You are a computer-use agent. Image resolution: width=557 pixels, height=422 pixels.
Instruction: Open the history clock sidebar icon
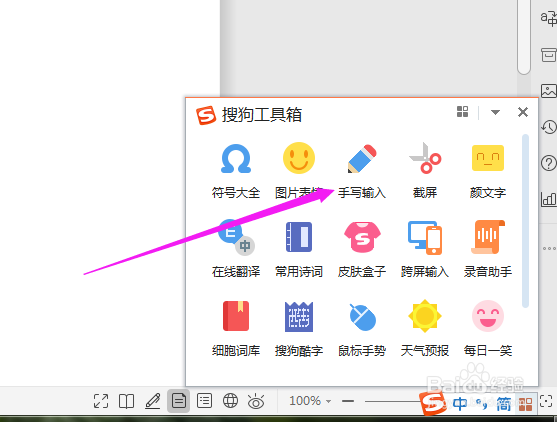pos(548,127)
